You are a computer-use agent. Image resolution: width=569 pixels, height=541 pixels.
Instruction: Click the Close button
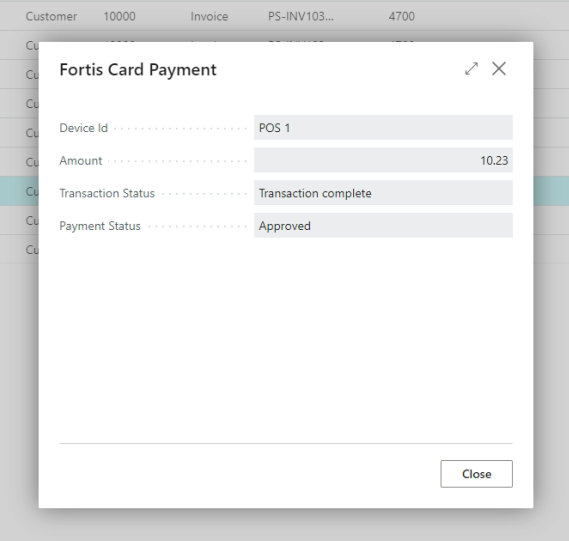pos(476,474)
